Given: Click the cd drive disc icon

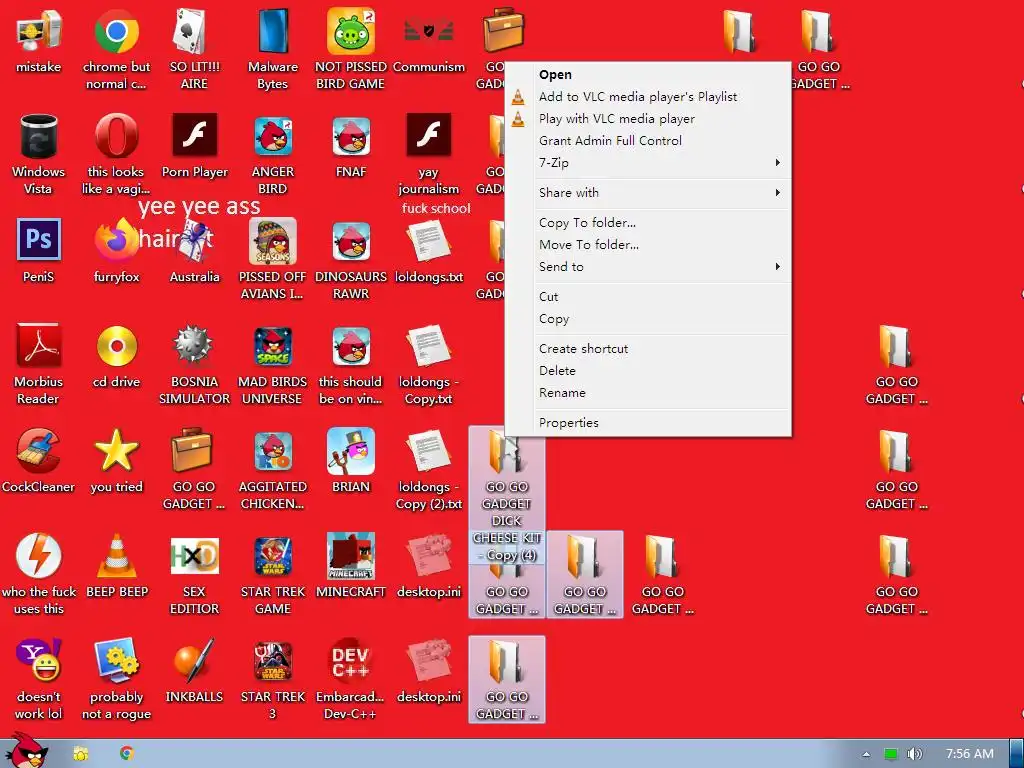Looking at the screenshot, I should [116, 355].
